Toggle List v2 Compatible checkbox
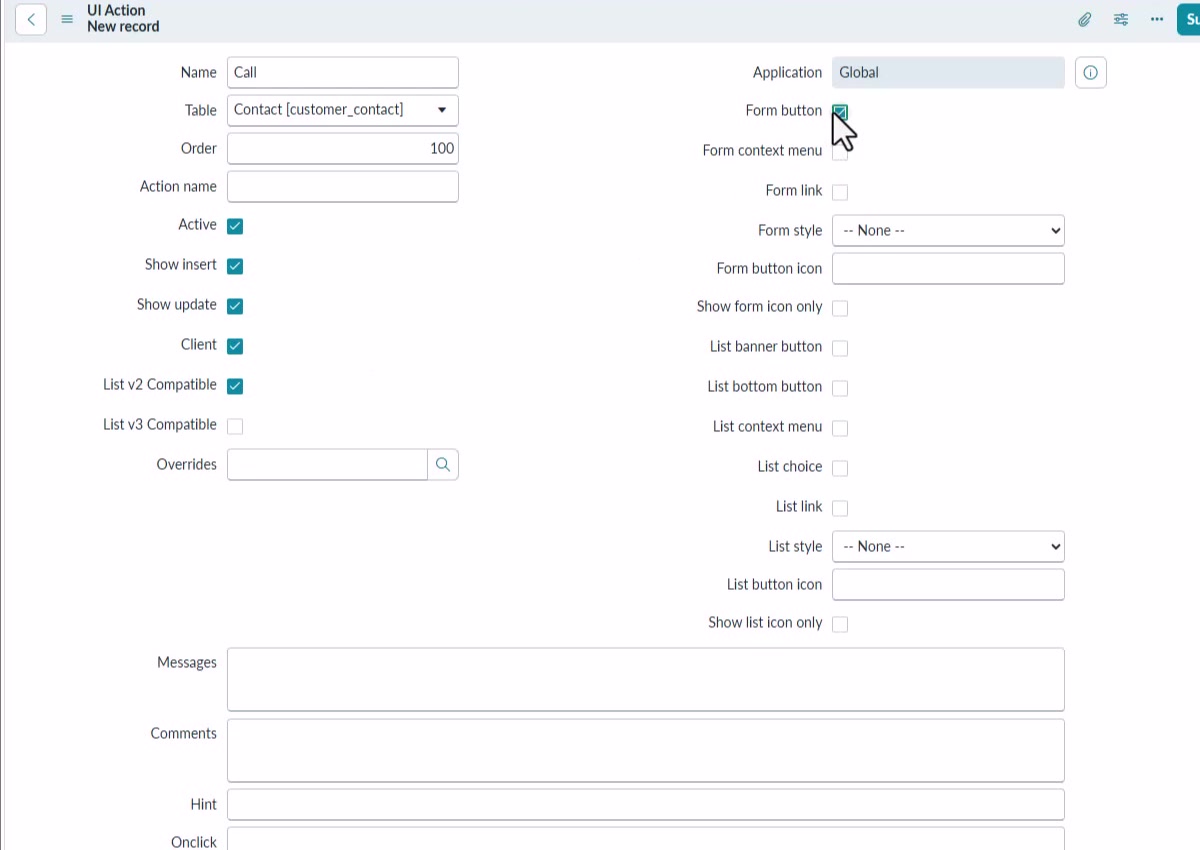The height and width of the screenshot is (850, 1200). click(235, 386)
